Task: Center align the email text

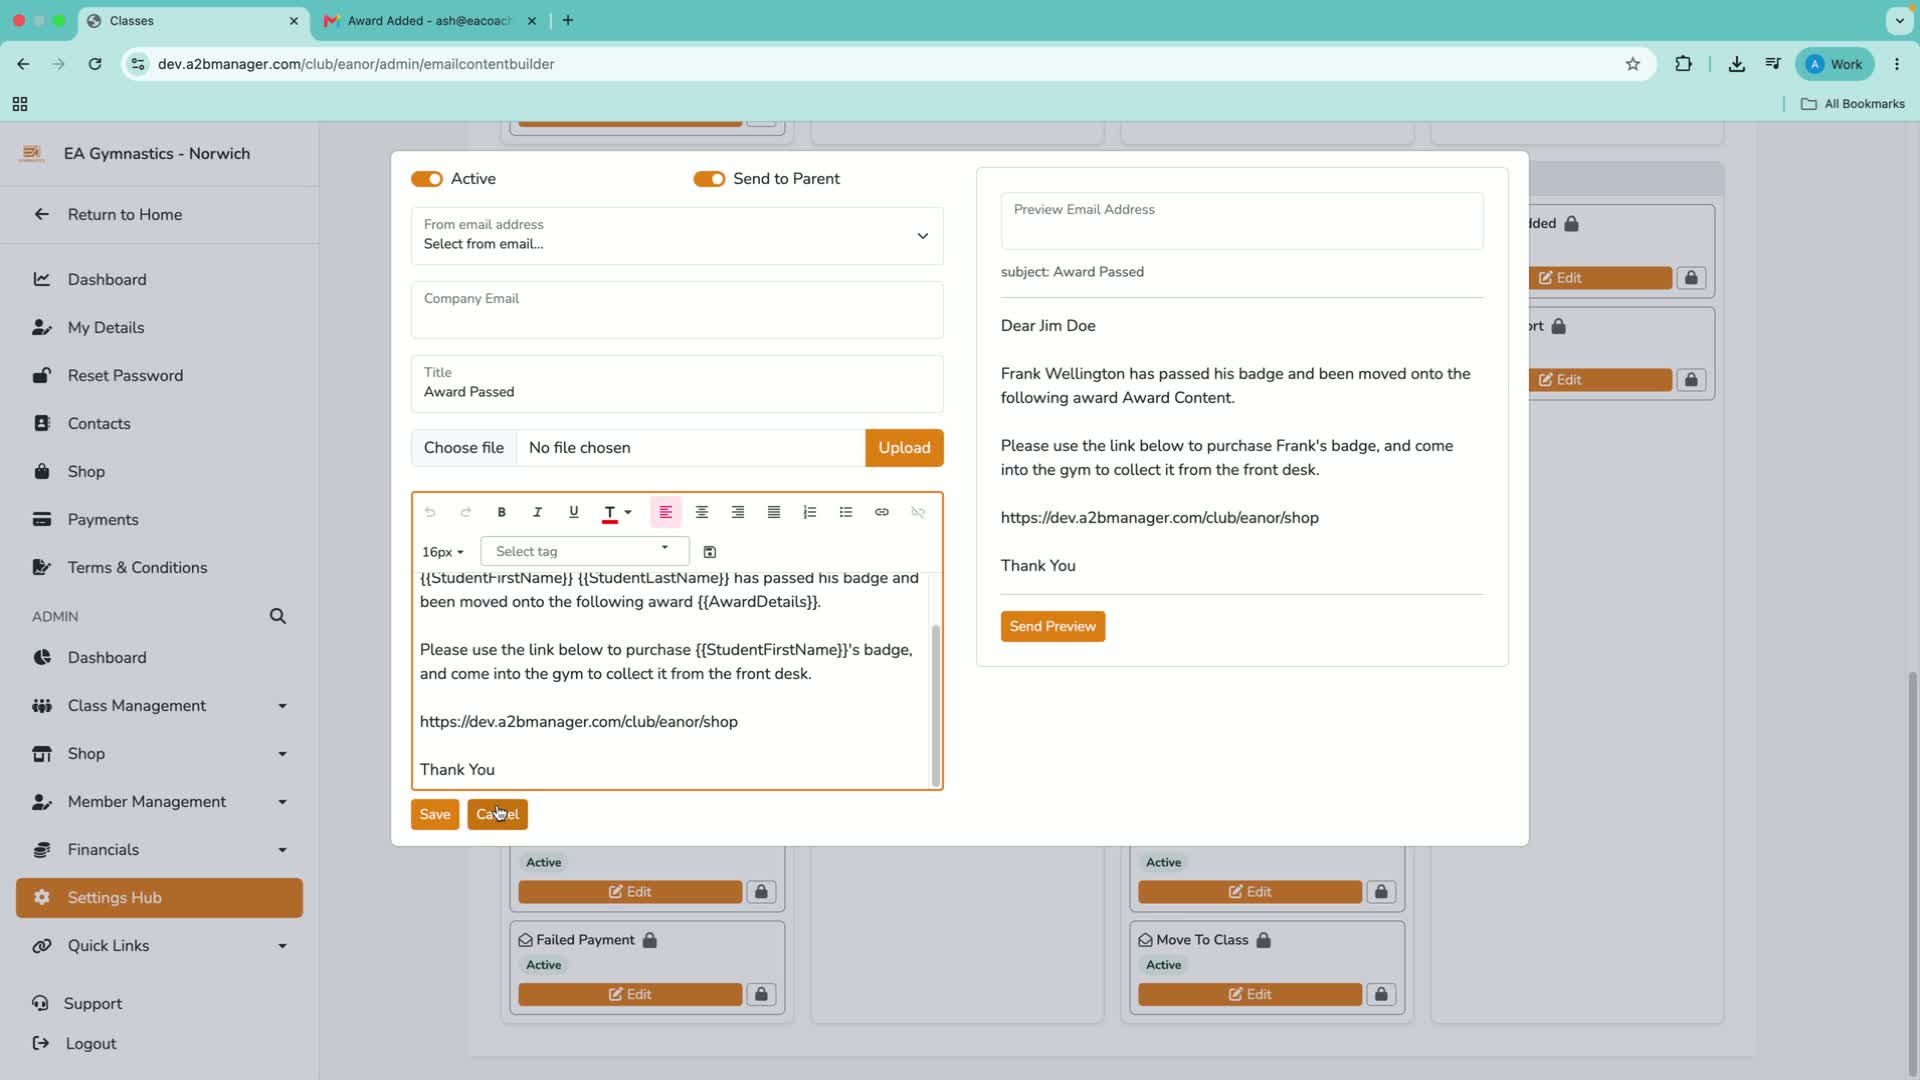Action: click(702, 512)
